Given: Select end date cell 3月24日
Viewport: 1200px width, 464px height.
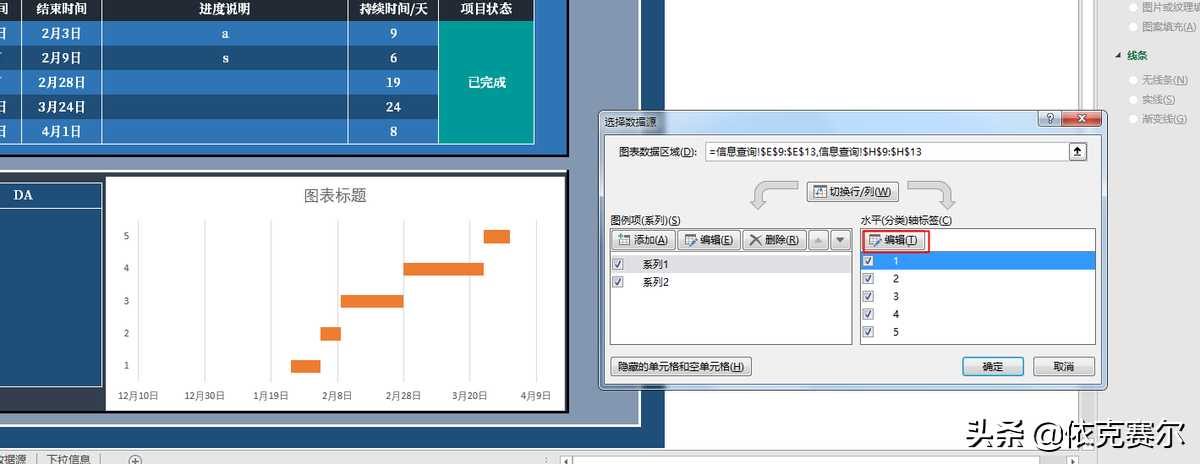Looking at the screenshot, I should (62, 107).
